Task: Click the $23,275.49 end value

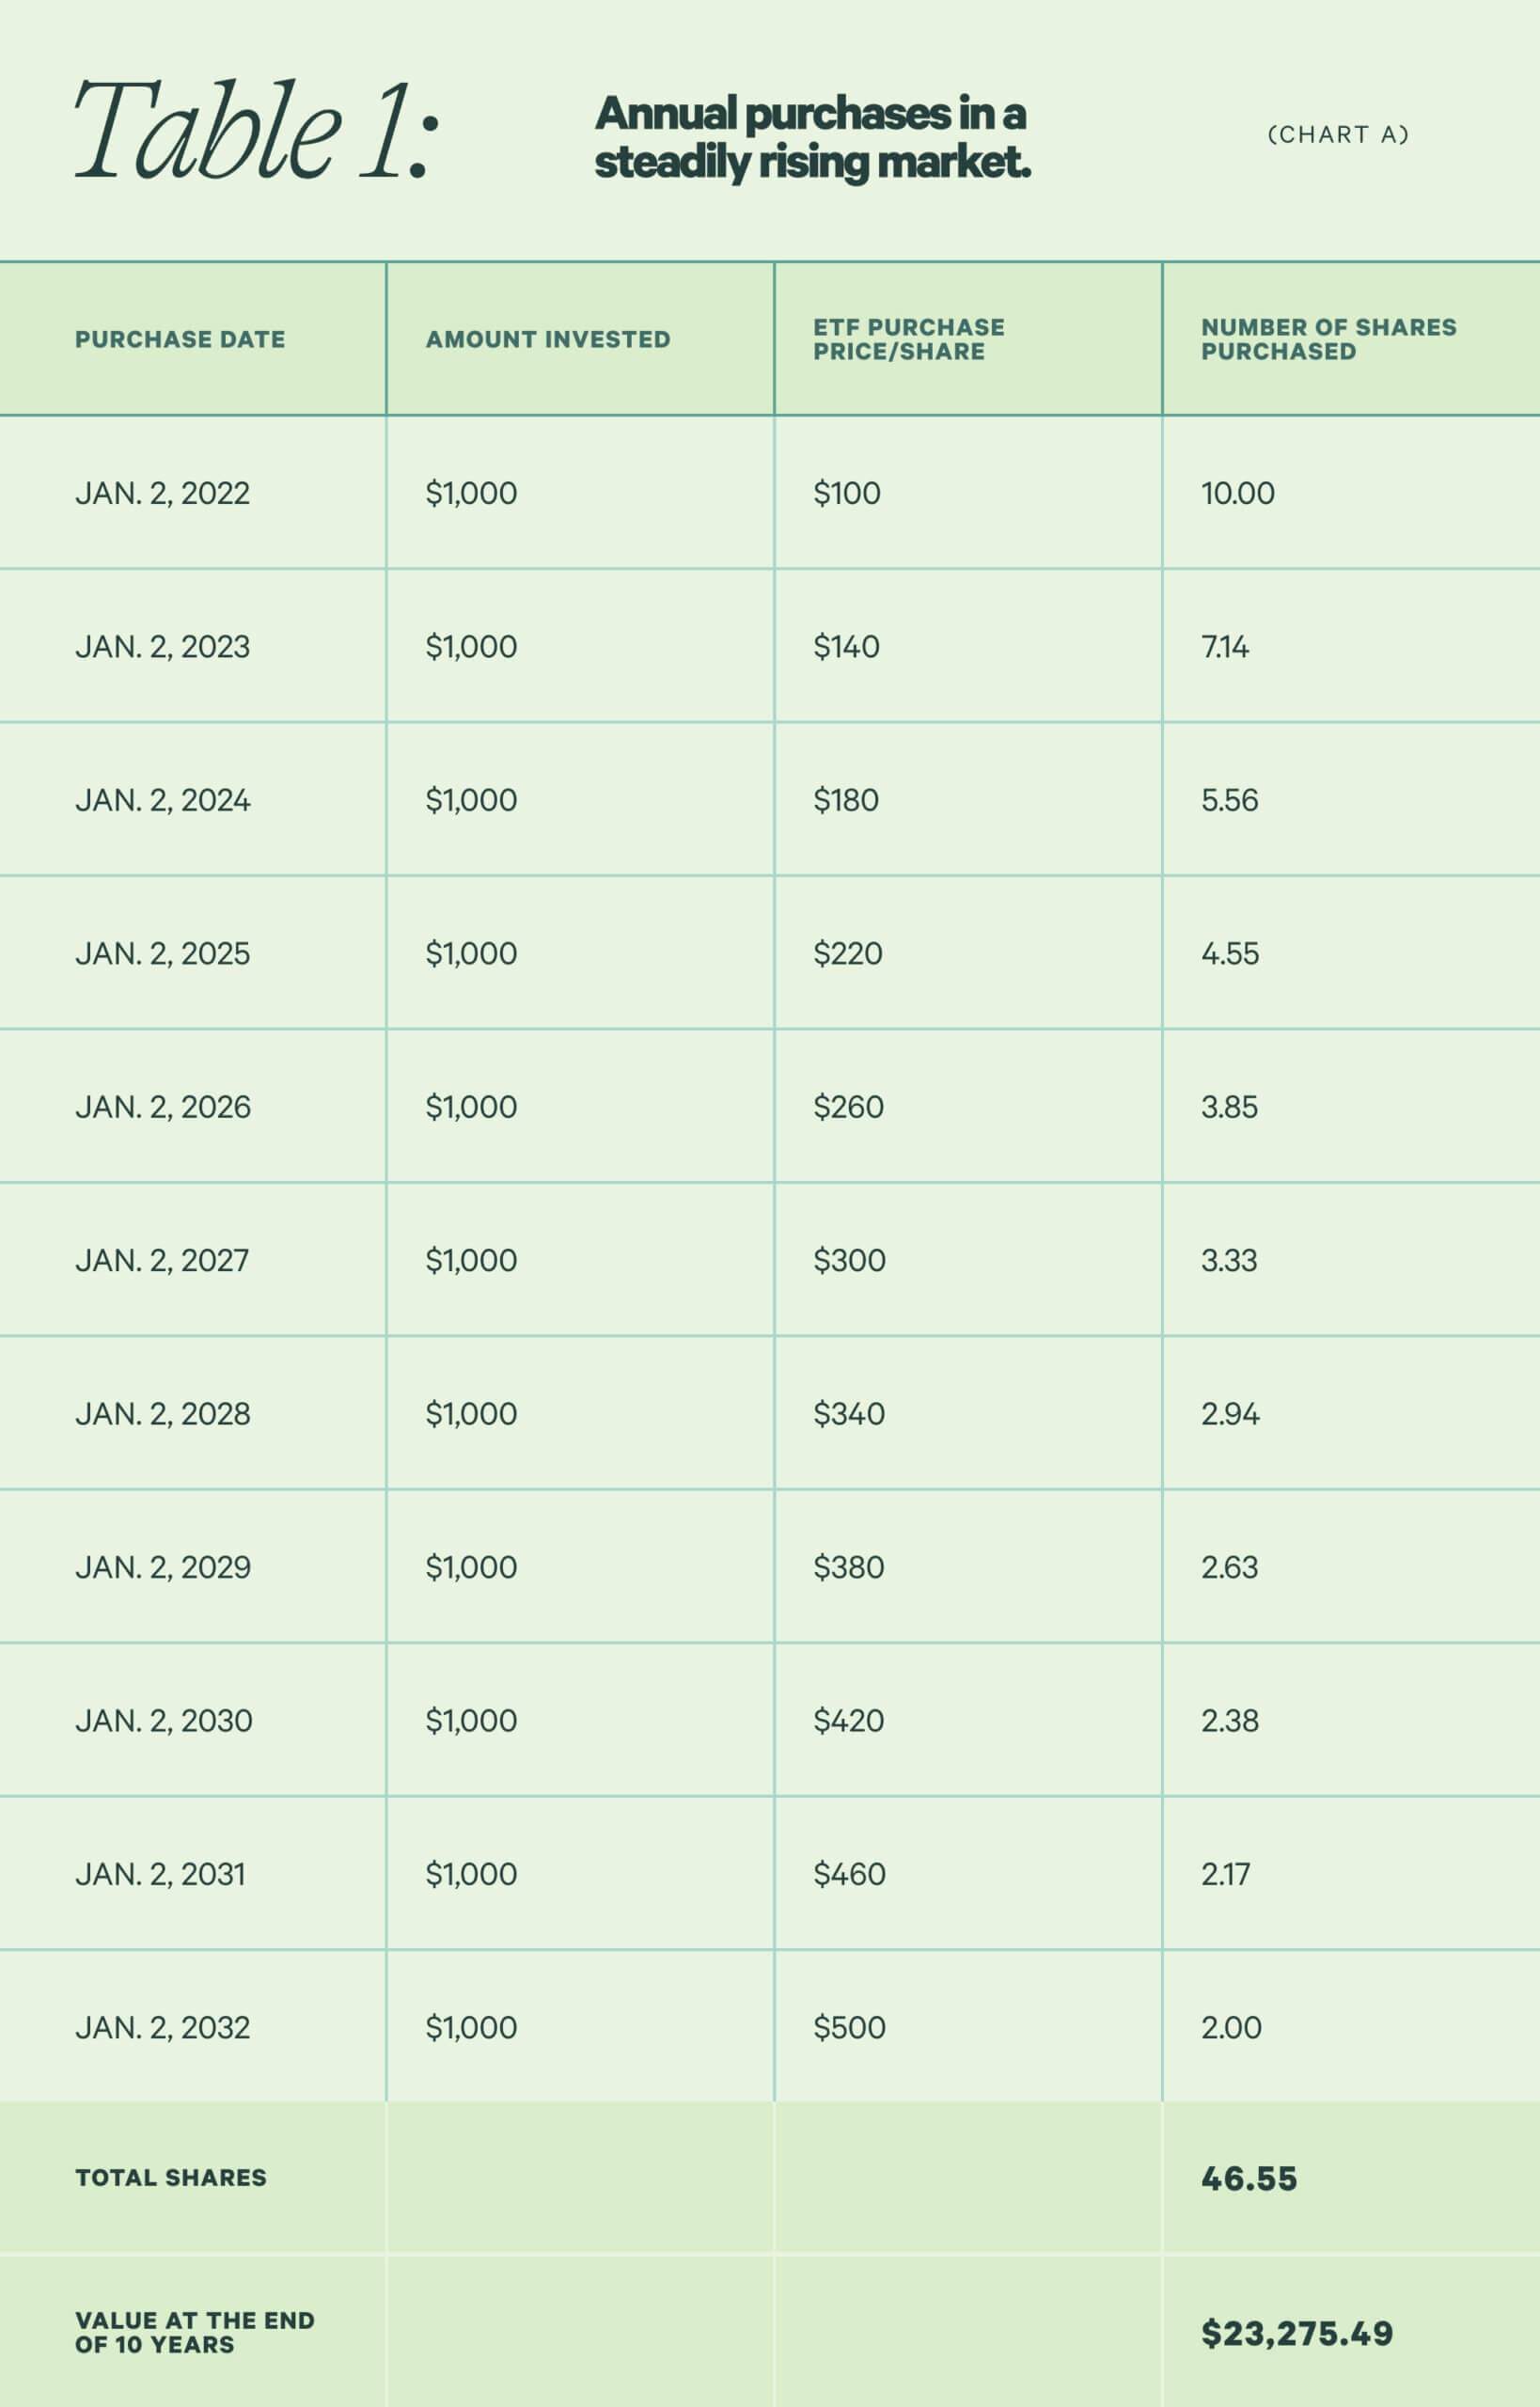Action: coord(1296,2333)
